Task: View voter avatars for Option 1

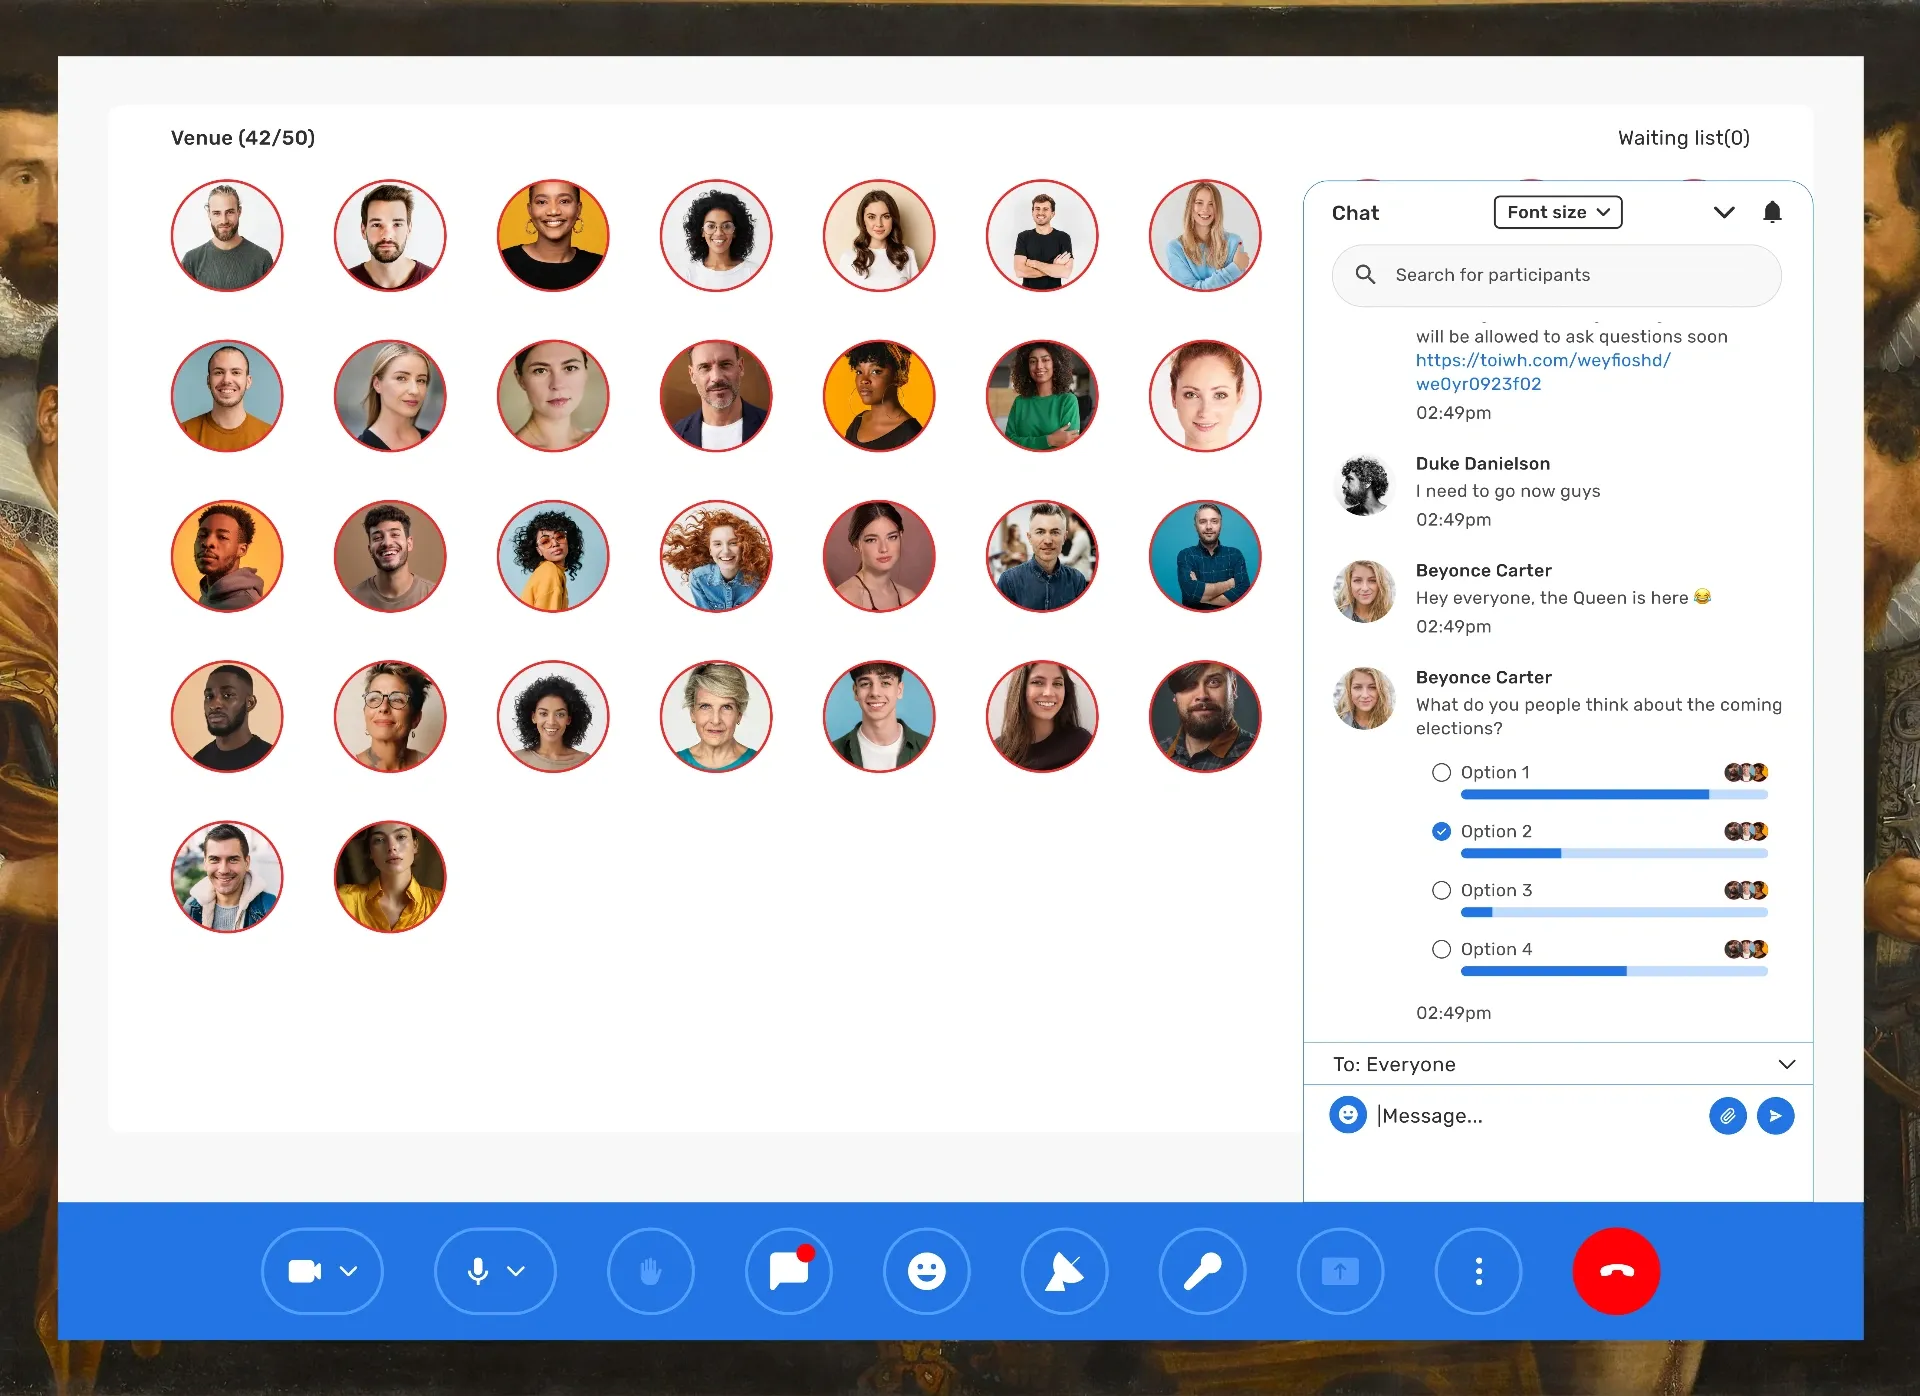Action: pyautogui.click(x=1746, y=772)
